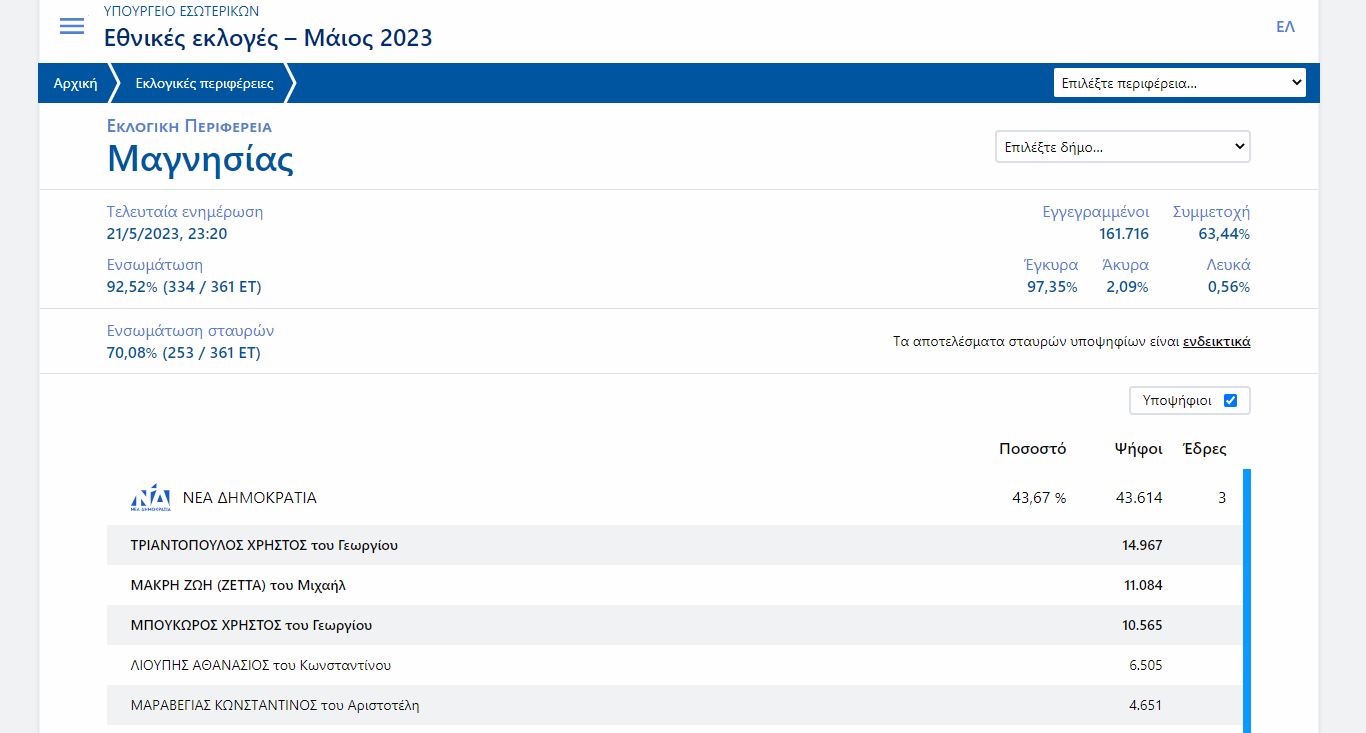
Task: Click the Έγκυρα value 97,35%
Action: [x=1052, y=287]
